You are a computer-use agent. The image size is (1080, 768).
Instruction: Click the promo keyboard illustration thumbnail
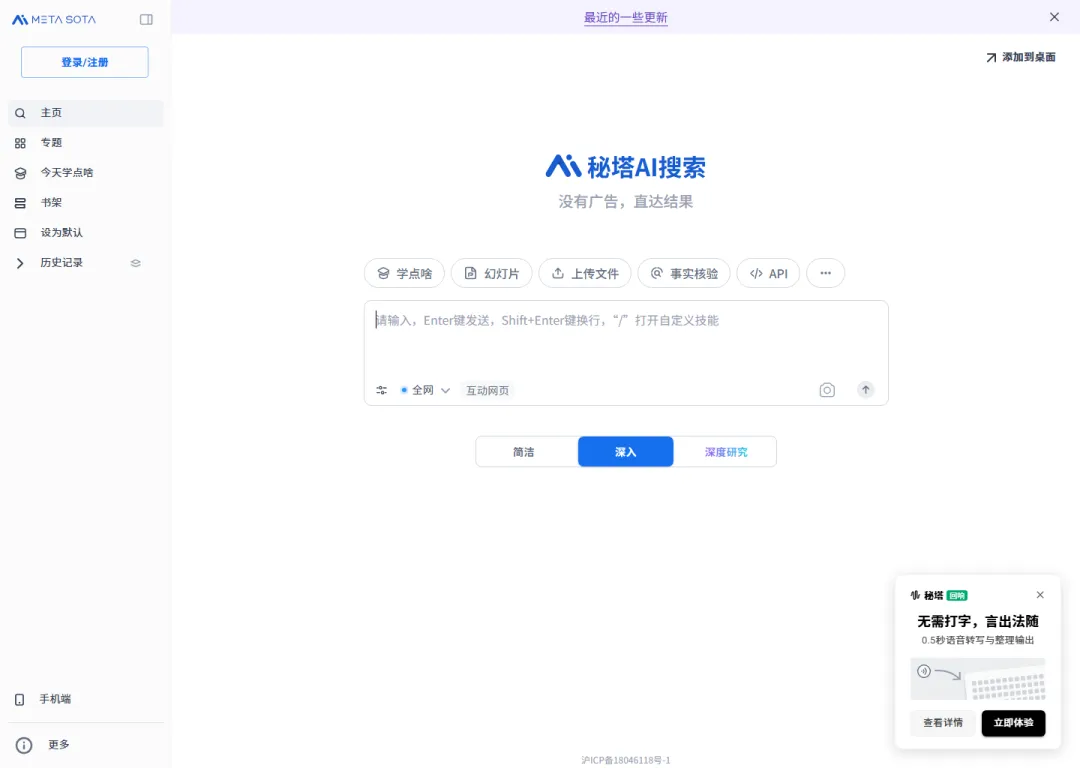click(x=977, y=678)
